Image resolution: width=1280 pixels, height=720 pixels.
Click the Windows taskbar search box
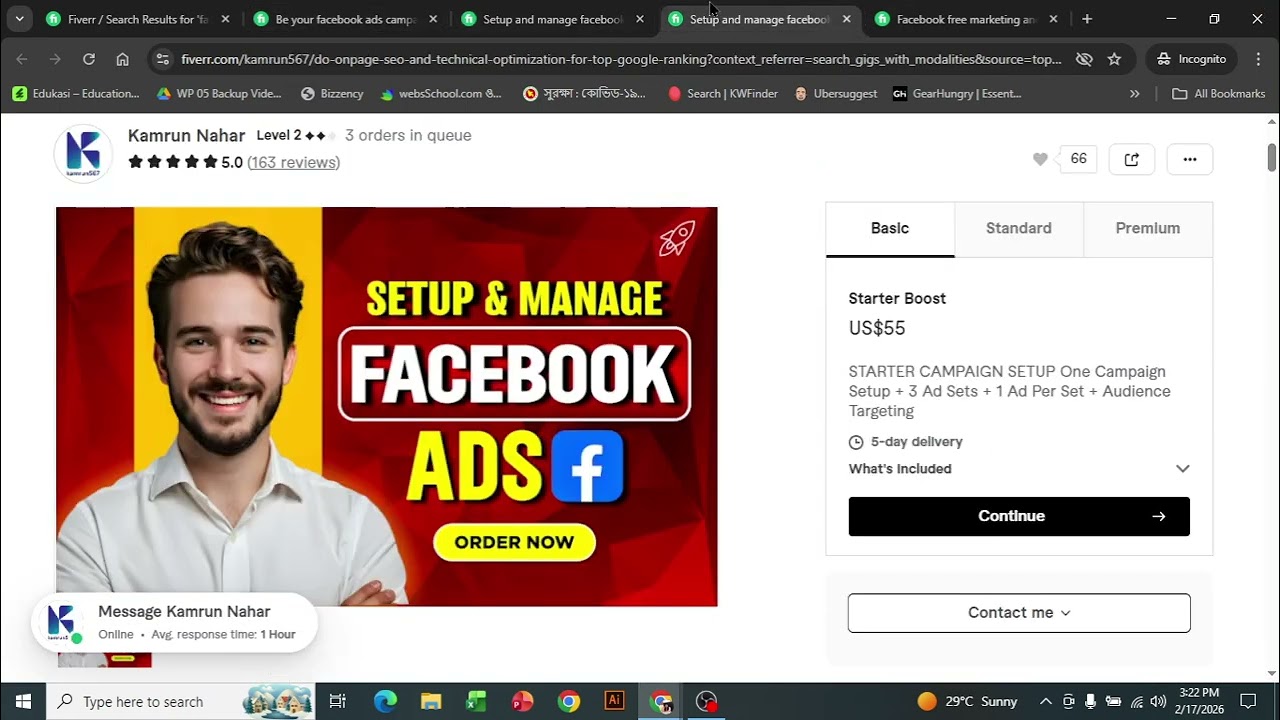(x=181, y=701)
